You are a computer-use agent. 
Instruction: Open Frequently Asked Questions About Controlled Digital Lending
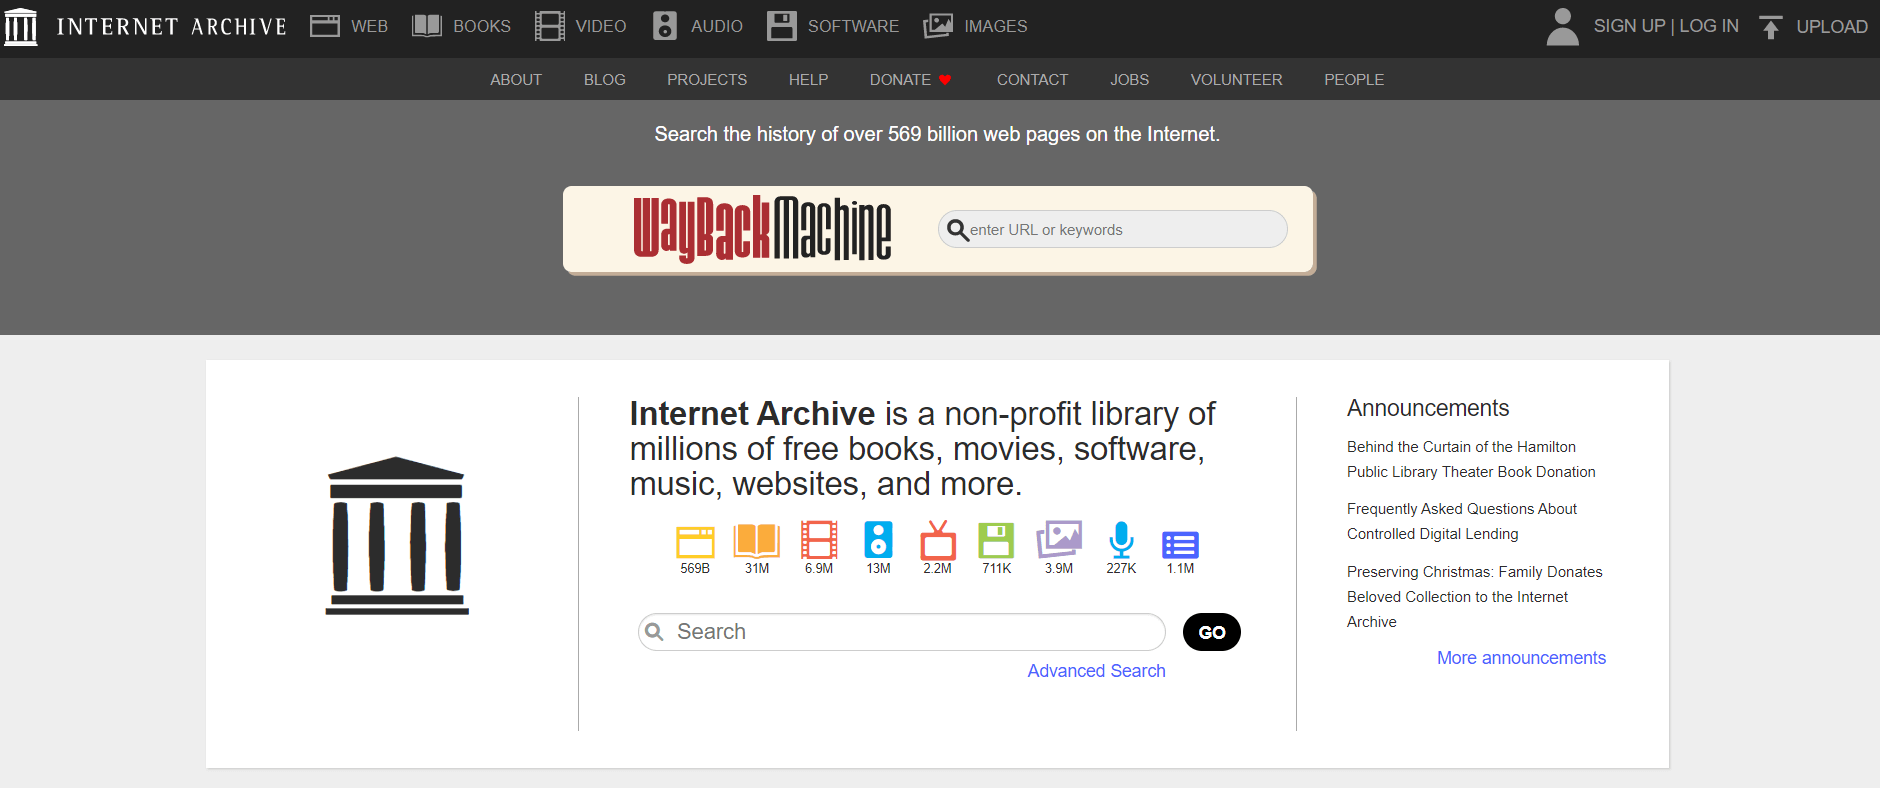1462,521
